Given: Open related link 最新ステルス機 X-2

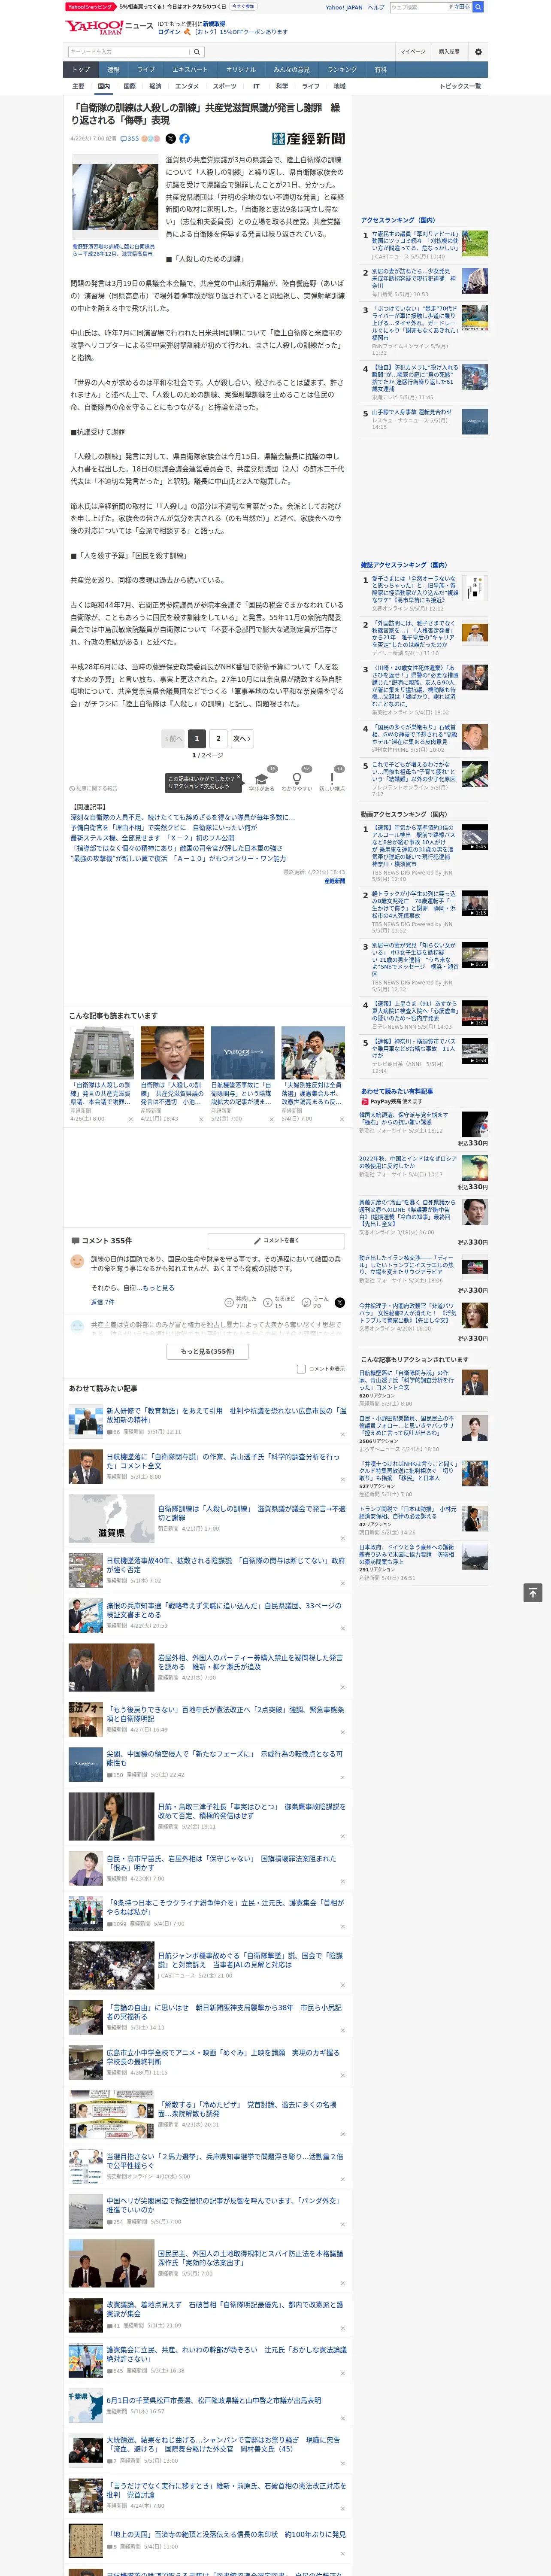Looking at the screenshot, I should coord(153,838).
